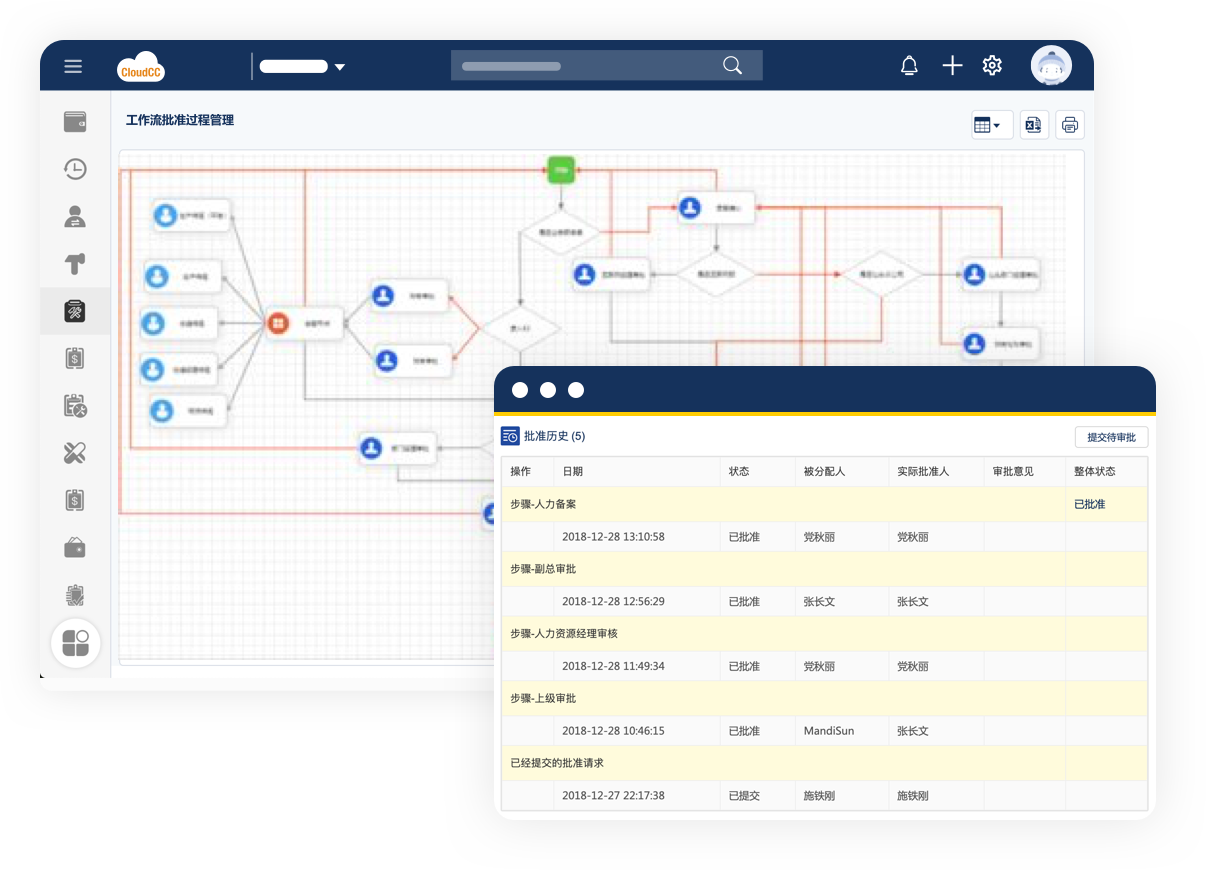Click the CloudCC logo
The width and height of the screenshot is (1206, 870).
[x=141, y=67]
